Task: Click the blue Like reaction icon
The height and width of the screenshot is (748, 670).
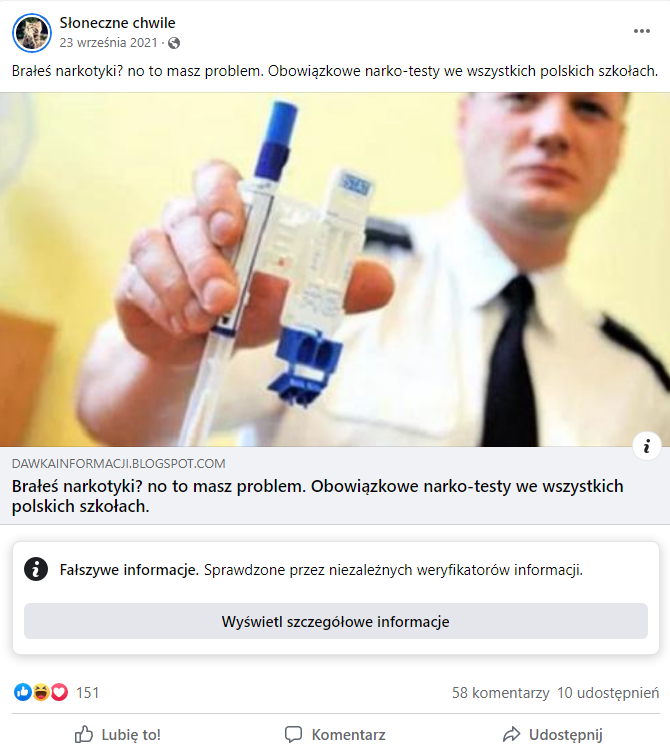Action: click(x=22, y=692)
